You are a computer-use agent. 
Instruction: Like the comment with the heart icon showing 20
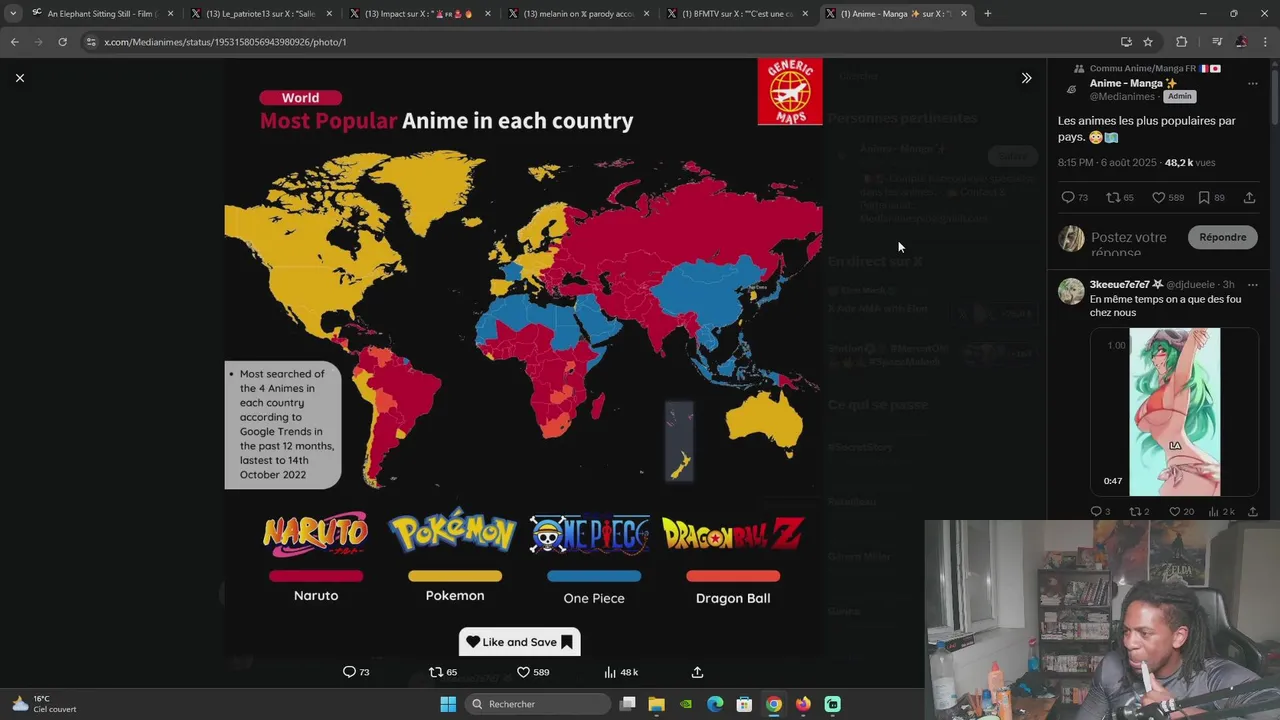(1175, 511)
